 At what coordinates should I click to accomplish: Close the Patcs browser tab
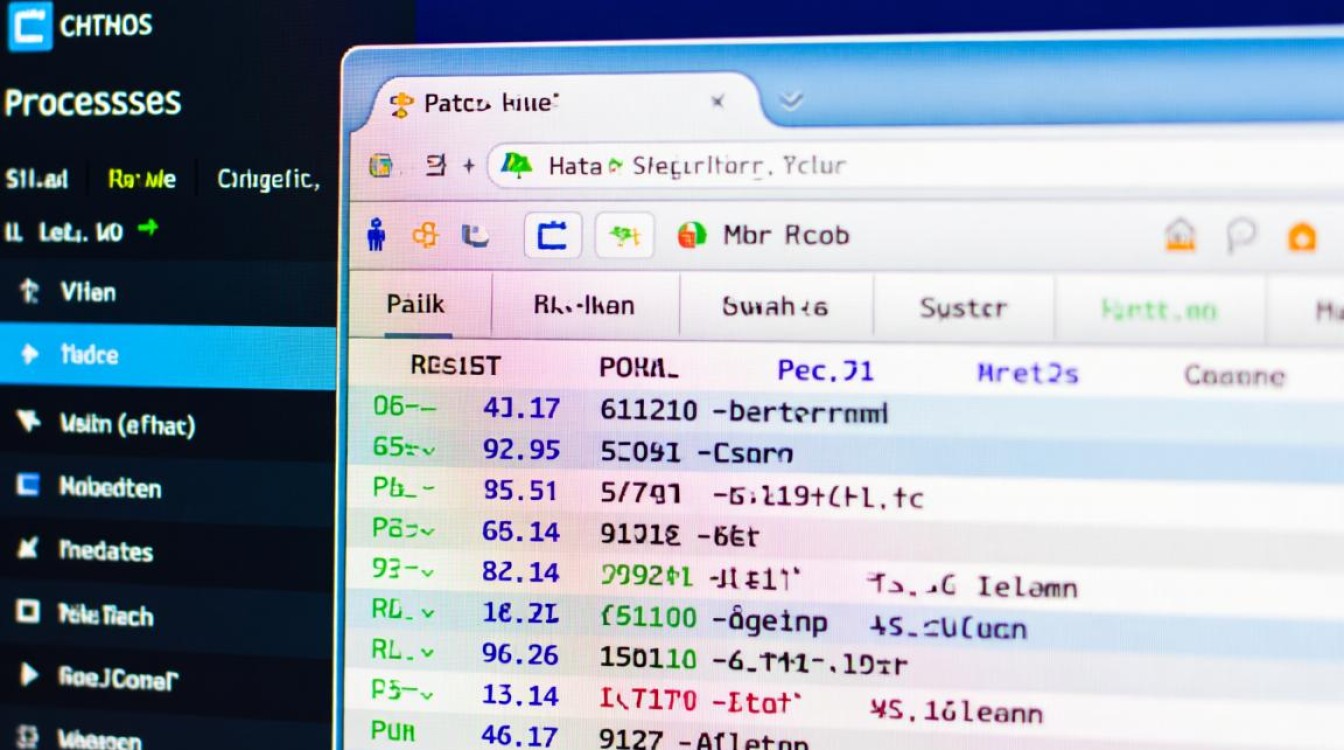pyautogui.click(x=717, y=101)
